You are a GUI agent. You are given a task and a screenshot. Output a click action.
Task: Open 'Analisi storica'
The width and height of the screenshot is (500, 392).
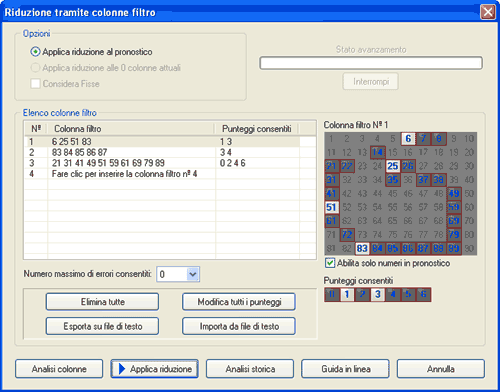point(250,369)
